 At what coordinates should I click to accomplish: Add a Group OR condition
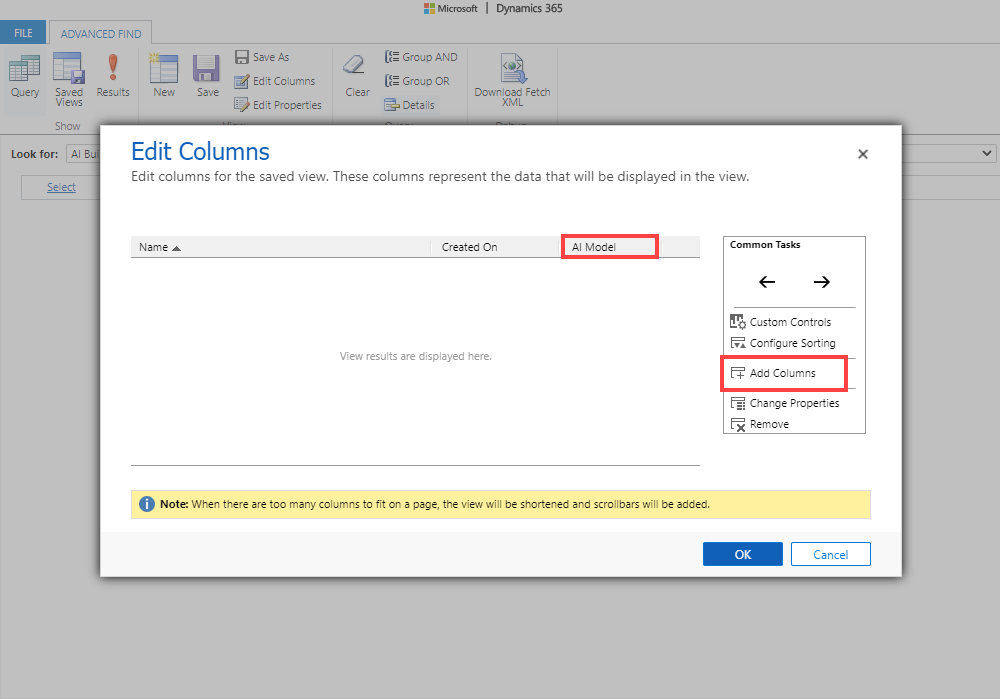[417, 81]
